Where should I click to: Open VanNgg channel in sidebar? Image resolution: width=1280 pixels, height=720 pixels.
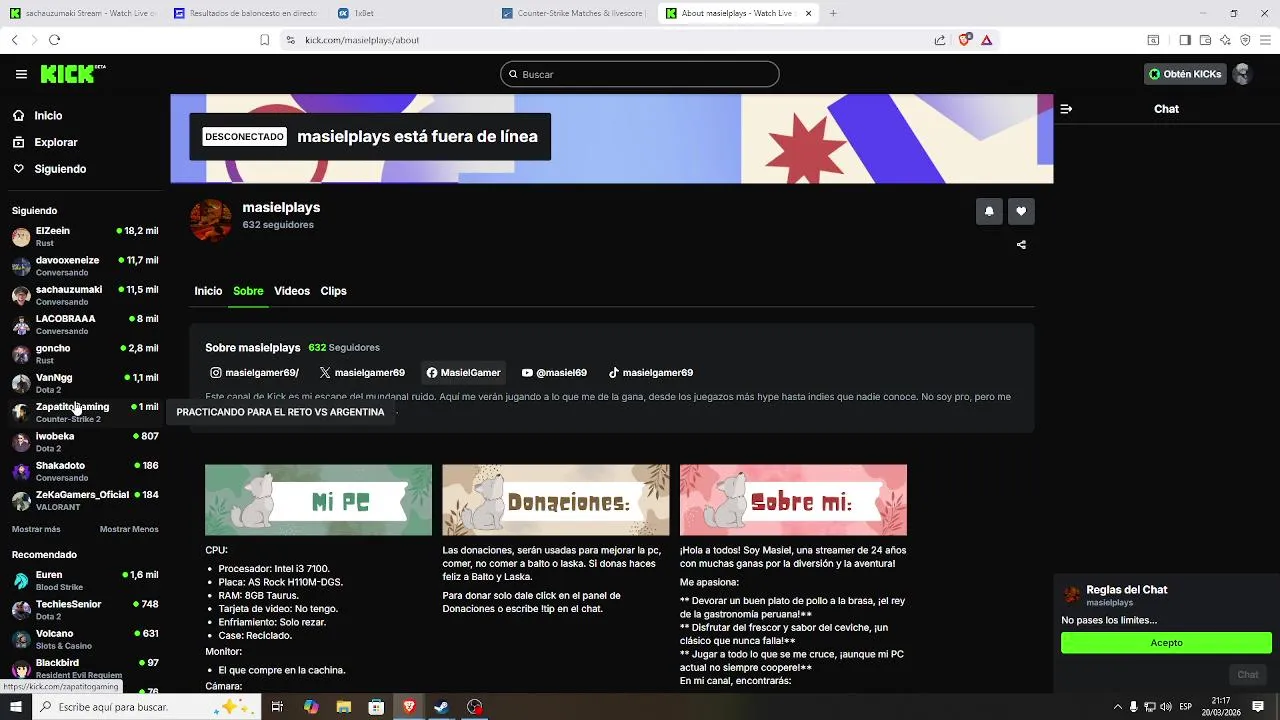(85, 383)
